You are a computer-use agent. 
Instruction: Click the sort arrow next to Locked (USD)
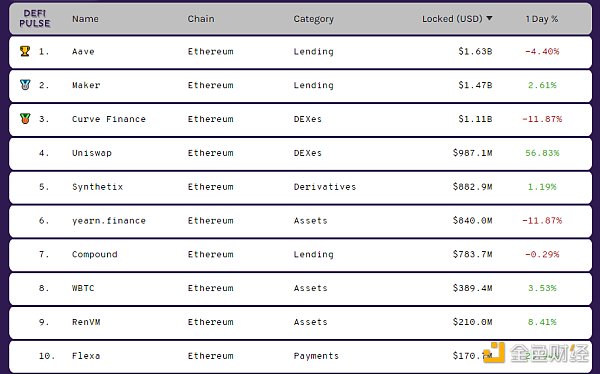pos(489,18)
